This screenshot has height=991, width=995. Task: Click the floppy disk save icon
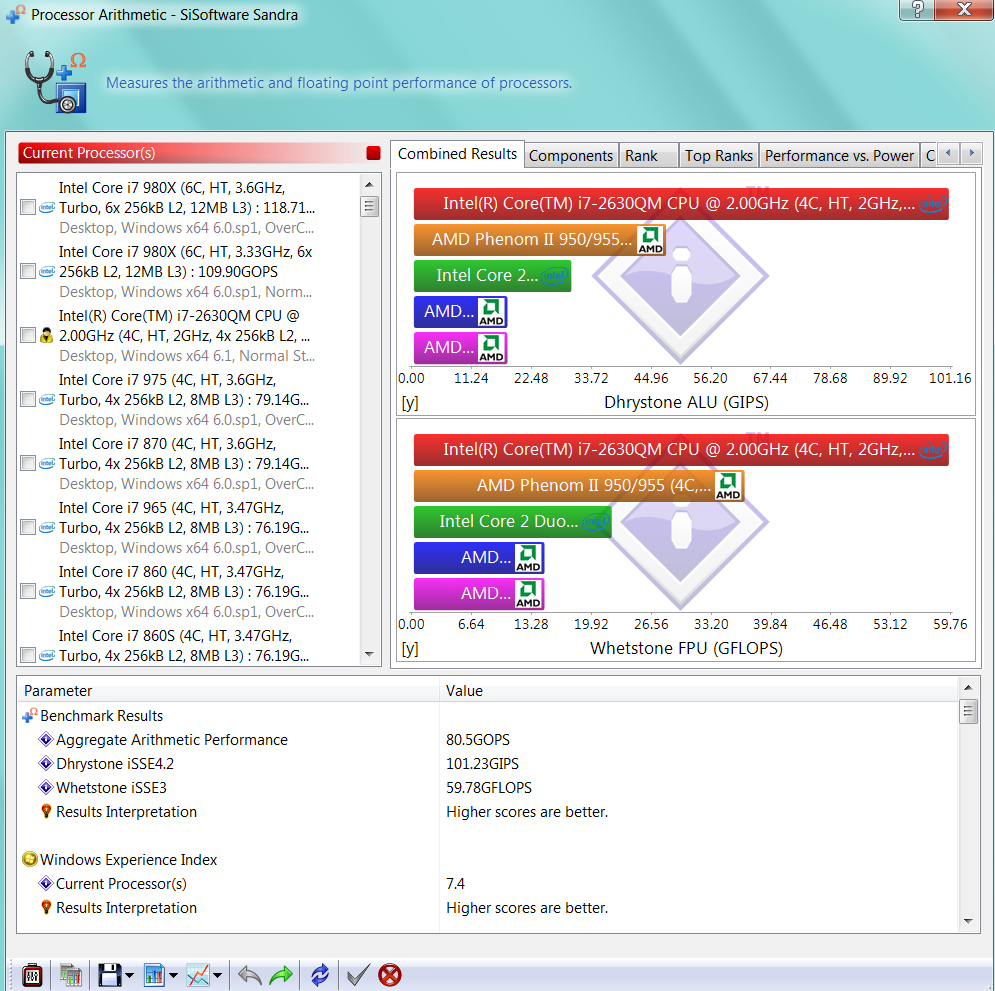coord(109,974)
